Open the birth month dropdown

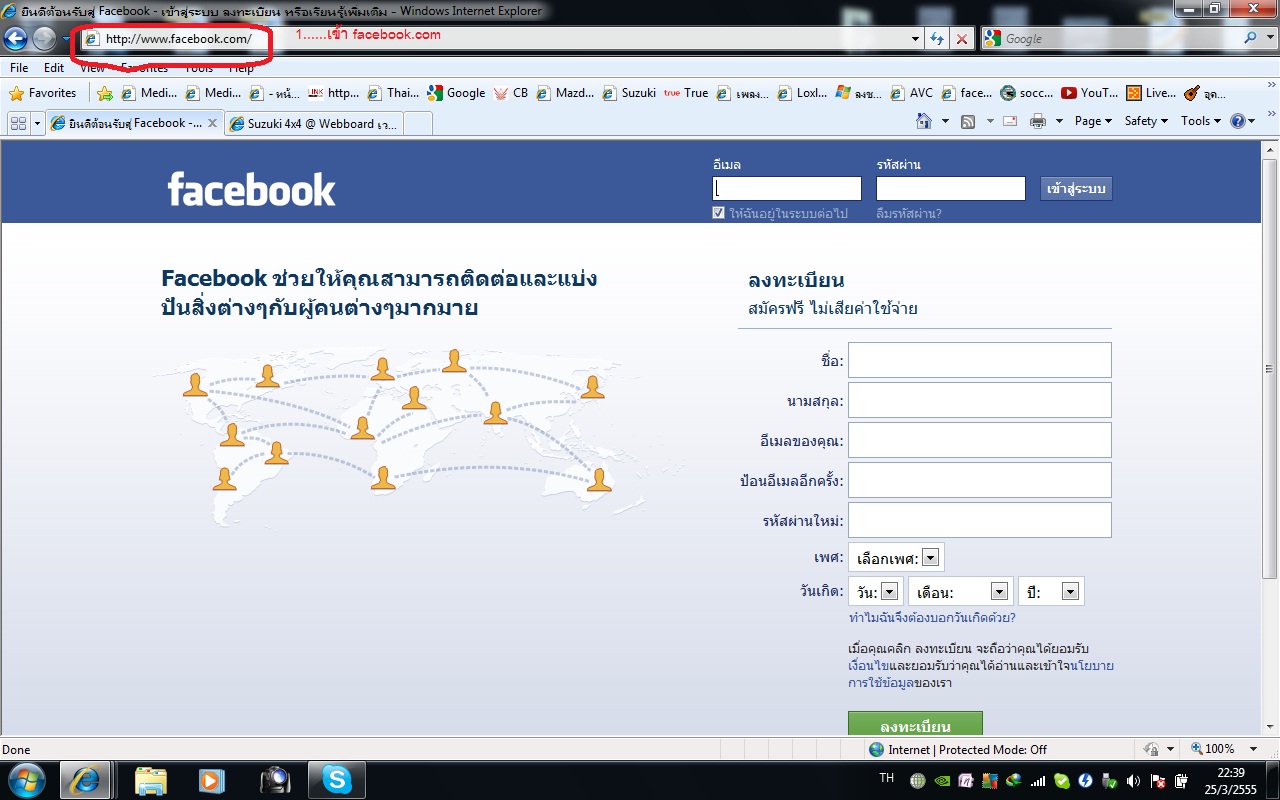(998, 592)
